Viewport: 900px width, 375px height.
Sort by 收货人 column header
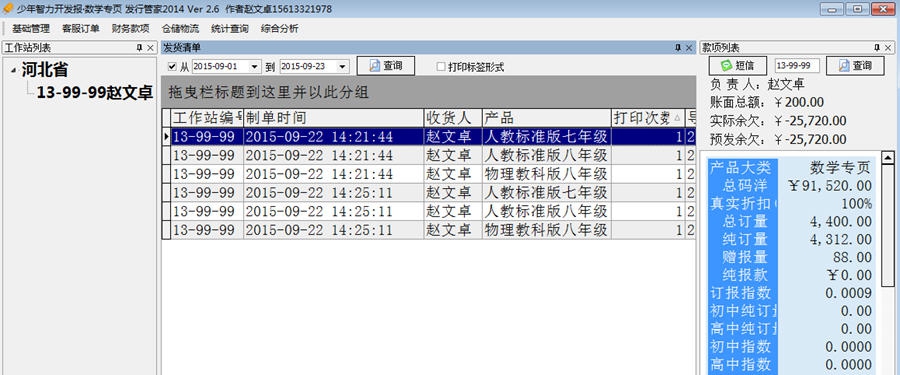click(x=453, y=118)
